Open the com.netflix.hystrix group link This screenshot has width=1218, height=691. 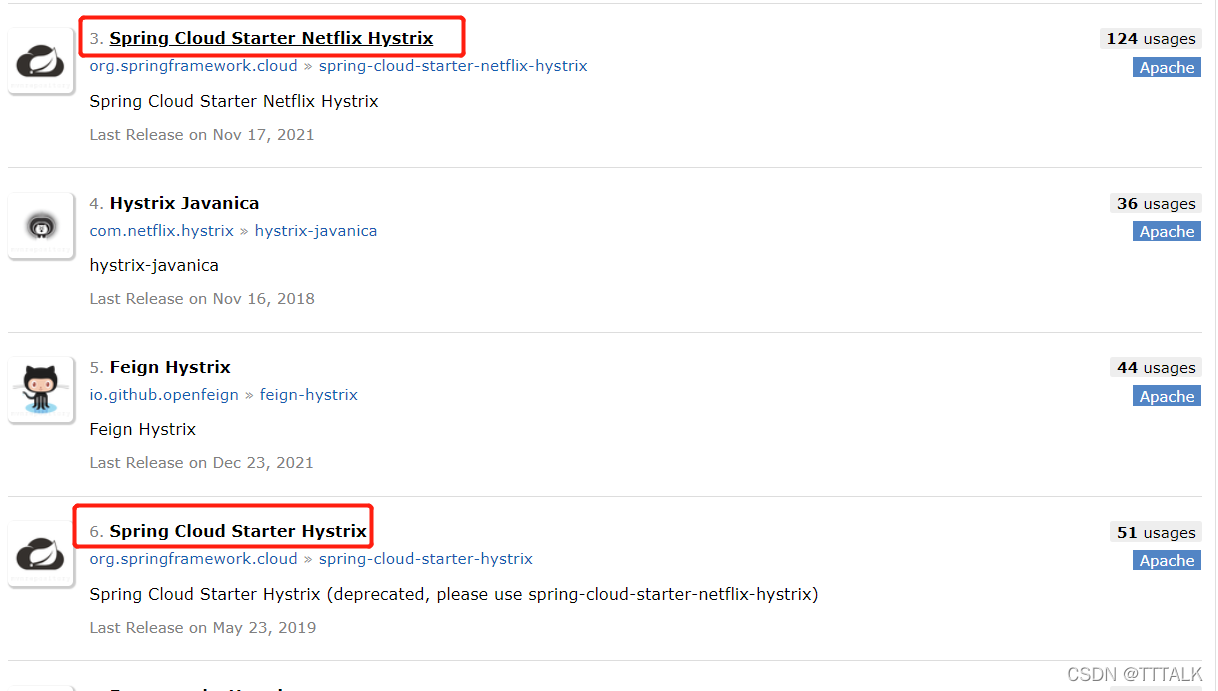pos(162,231)
